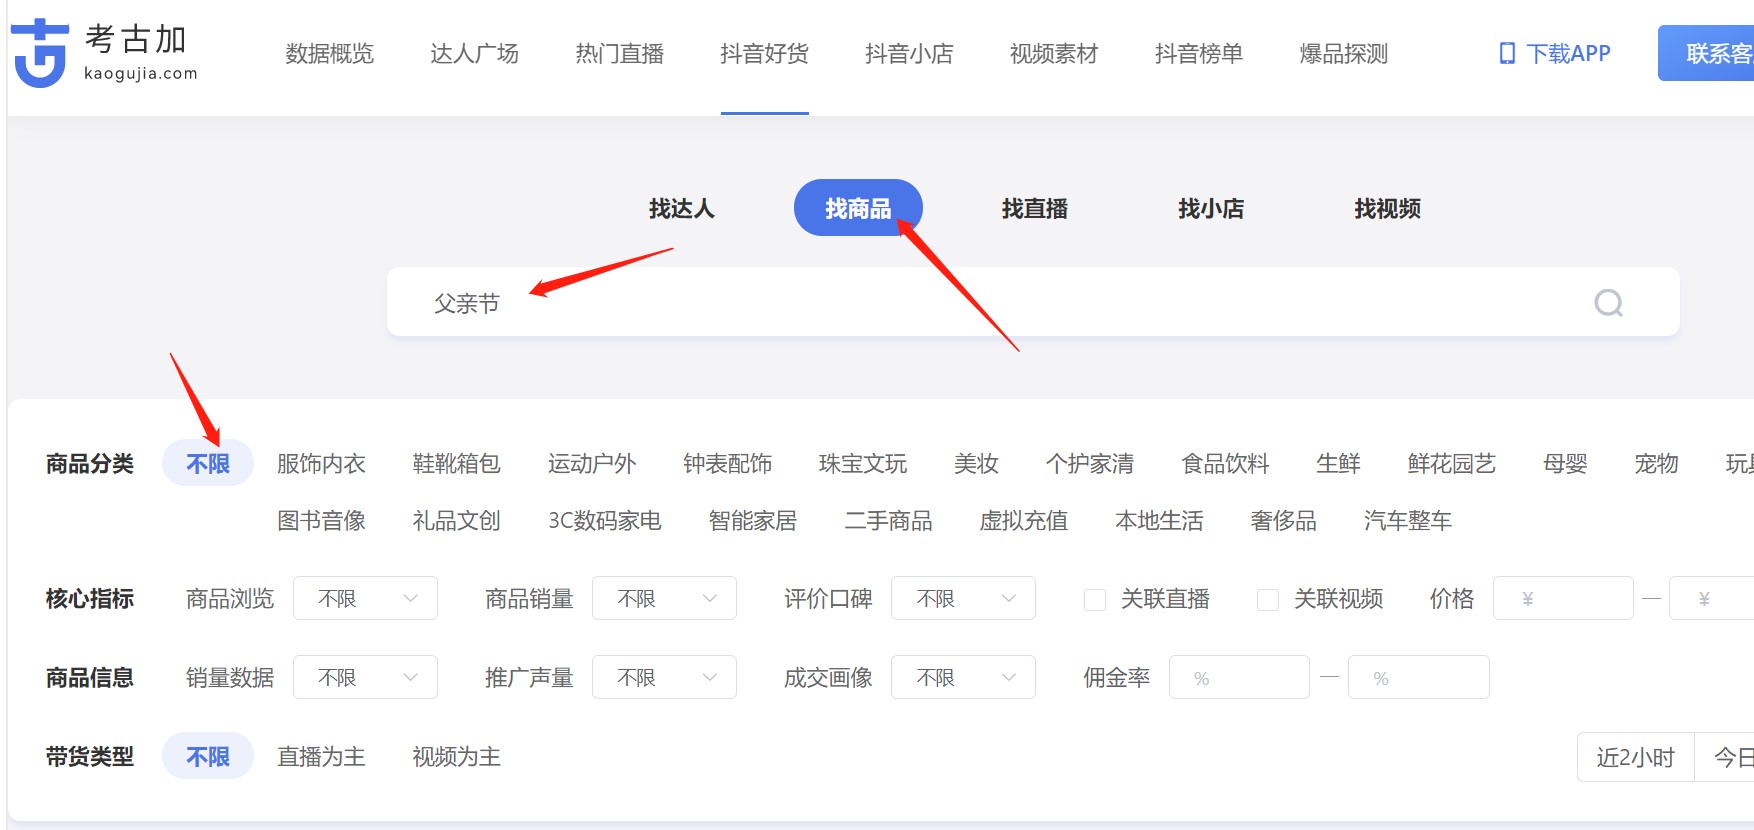Open the 数据概览 nav menu

click(330, 53)
